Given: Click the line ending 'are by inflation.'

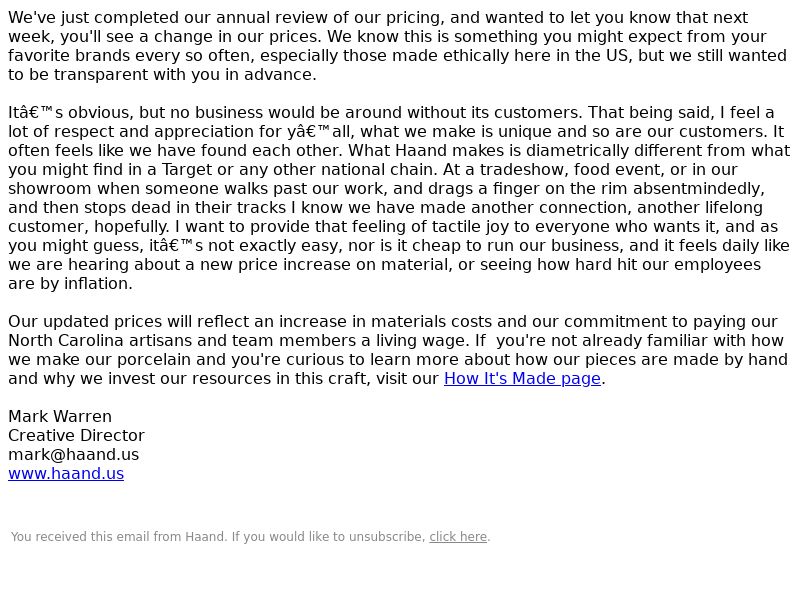Looking at the screenshot, I should [x=70, y=284].
